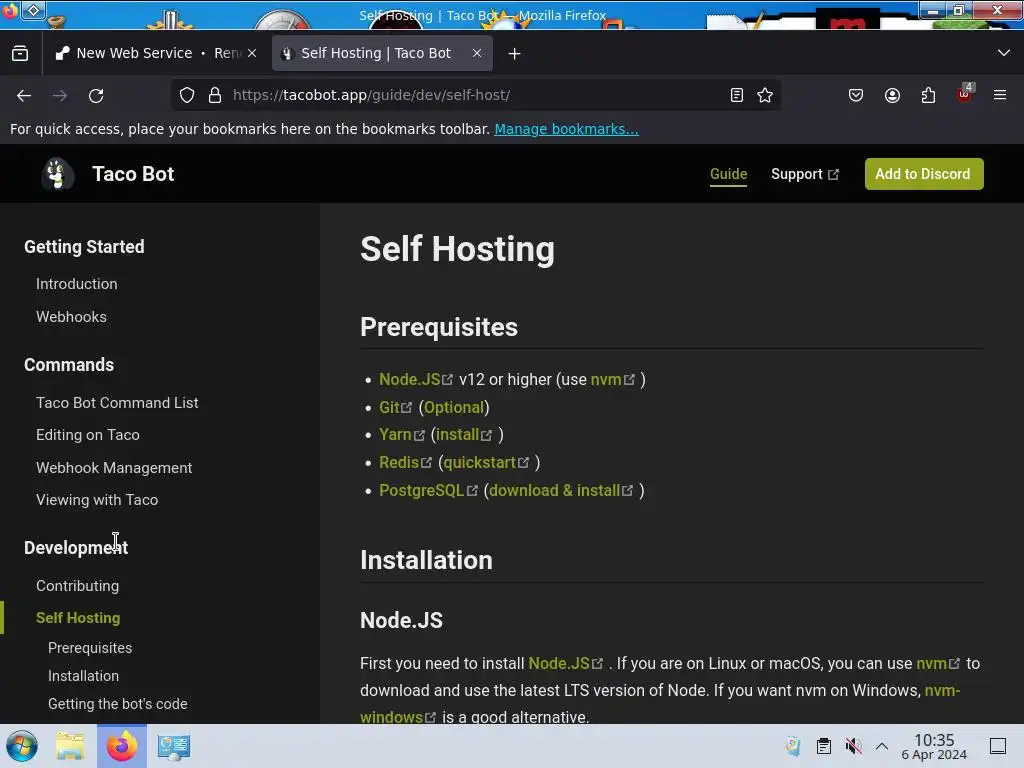Toggle reader view in address bar
Viewport: 1024px width, 768px height.
(x=737, y=95)
